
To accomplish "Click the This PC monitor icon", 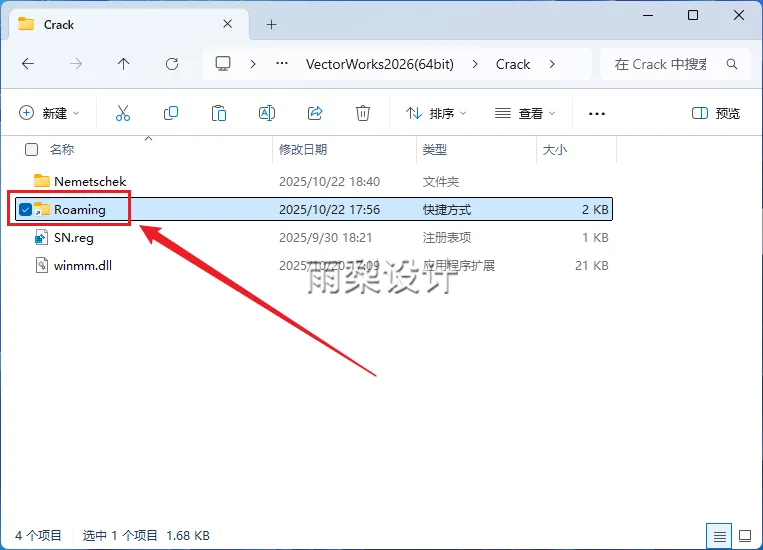I will (x=223, y=64).
